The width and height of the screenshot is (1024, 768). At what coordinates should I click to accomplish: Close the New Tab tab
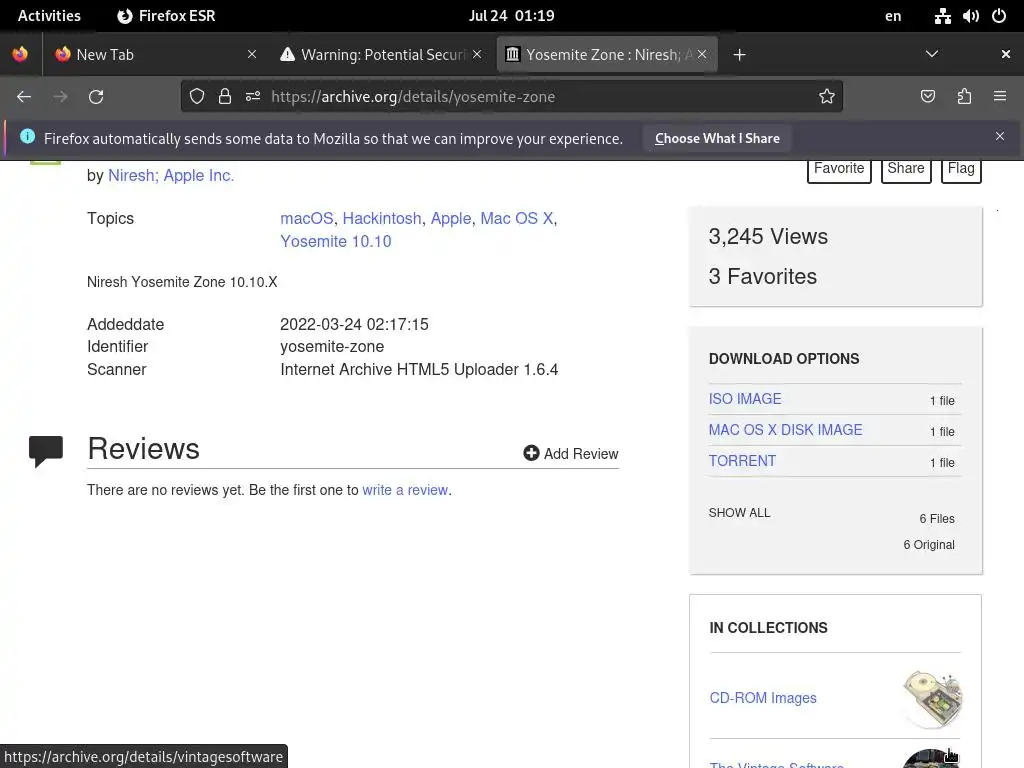pyautogui.click(x=252, y=54)
